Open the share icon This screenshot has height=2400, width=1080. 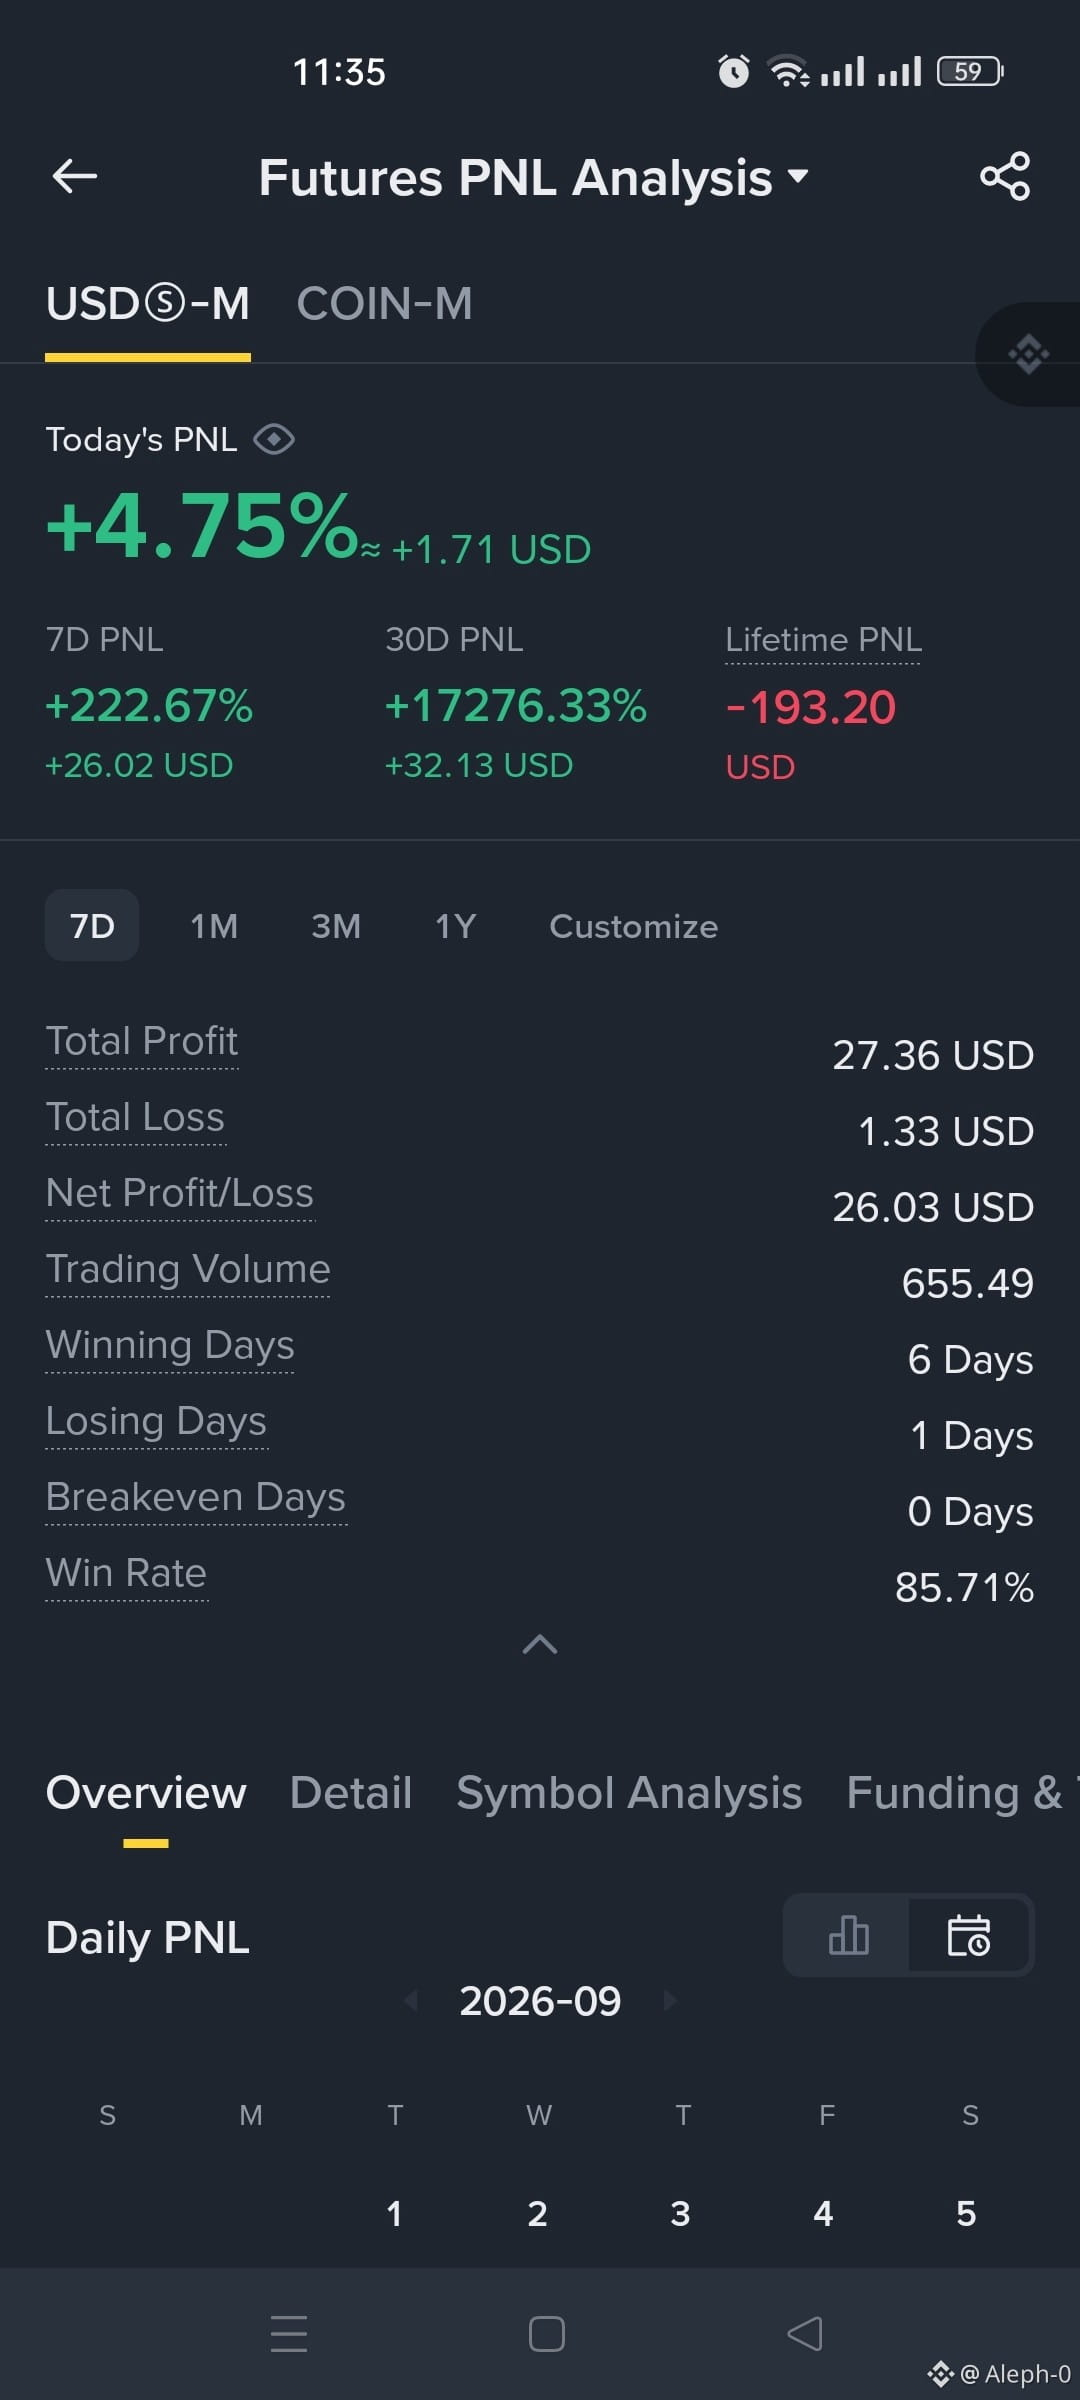point(1005,176)
